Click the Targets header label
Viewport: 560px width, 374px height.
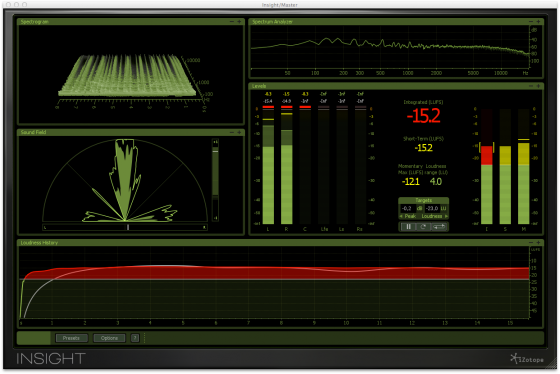tap(424, 200)
